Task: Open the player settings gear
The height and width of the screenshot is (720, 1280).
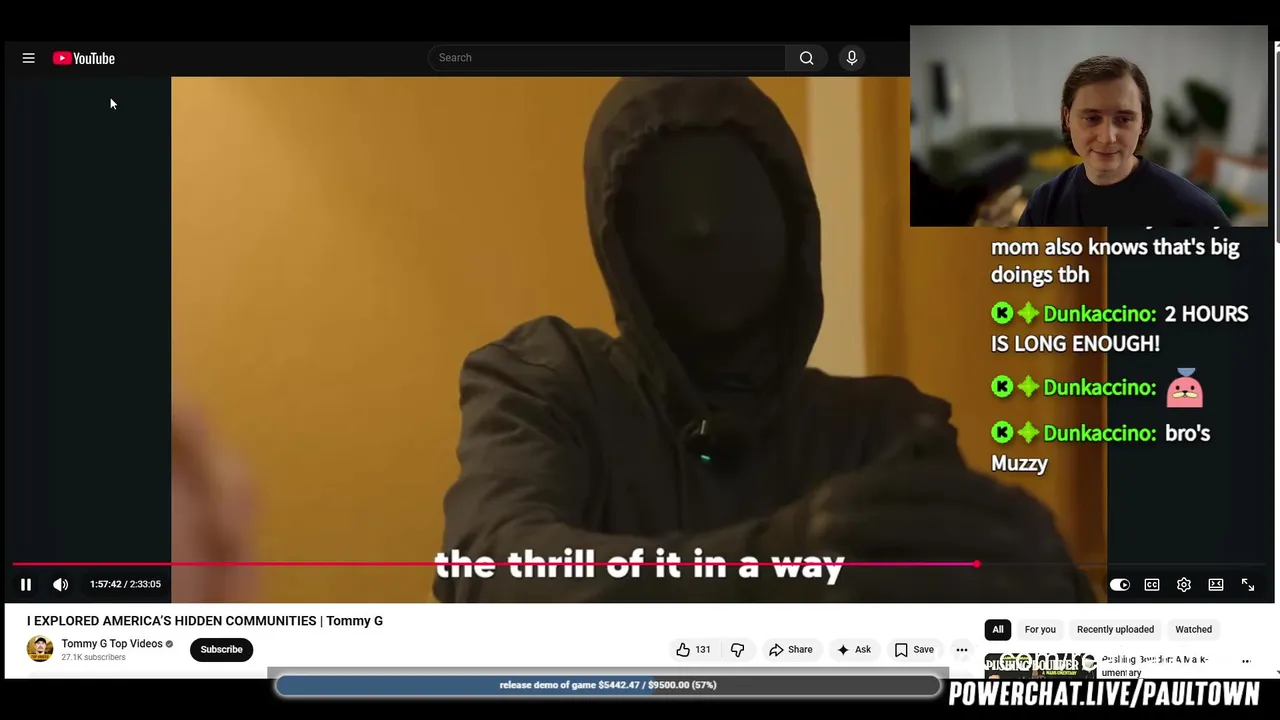Action: tap(1184, 584)
